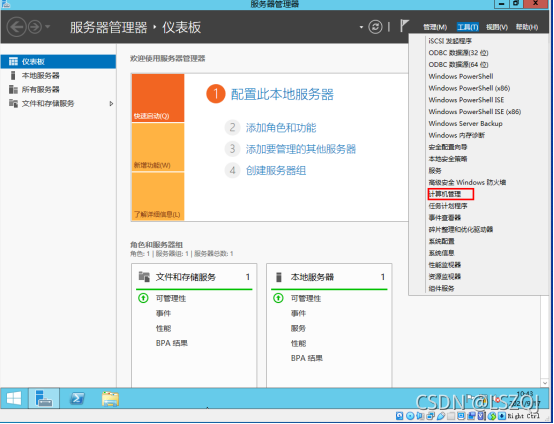Open 组件服务 from the Tools menu
This screenshot has height=424, width=554.
tap(441, 288)
